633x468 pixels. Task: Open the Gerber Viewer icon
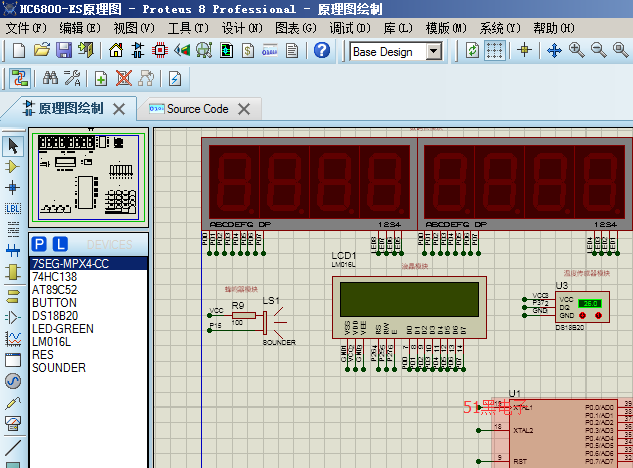tap(204, 50)
